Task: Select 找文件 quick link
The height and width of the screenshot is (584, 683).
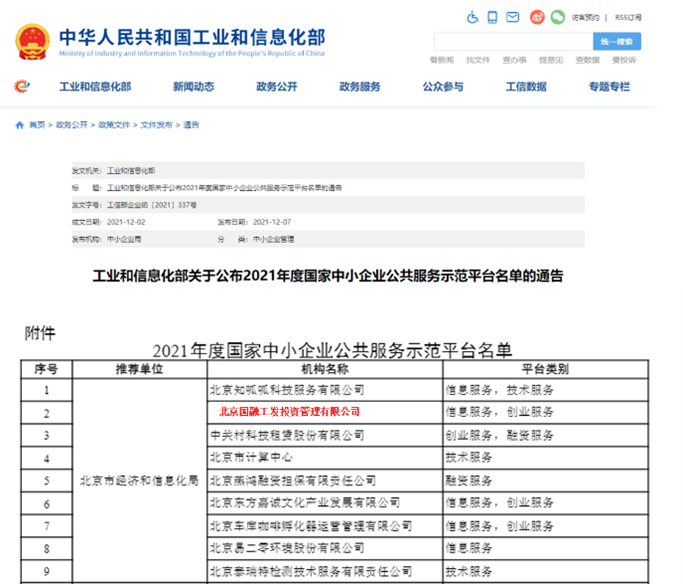Action: pyautogui.click(x=478, y=60)
